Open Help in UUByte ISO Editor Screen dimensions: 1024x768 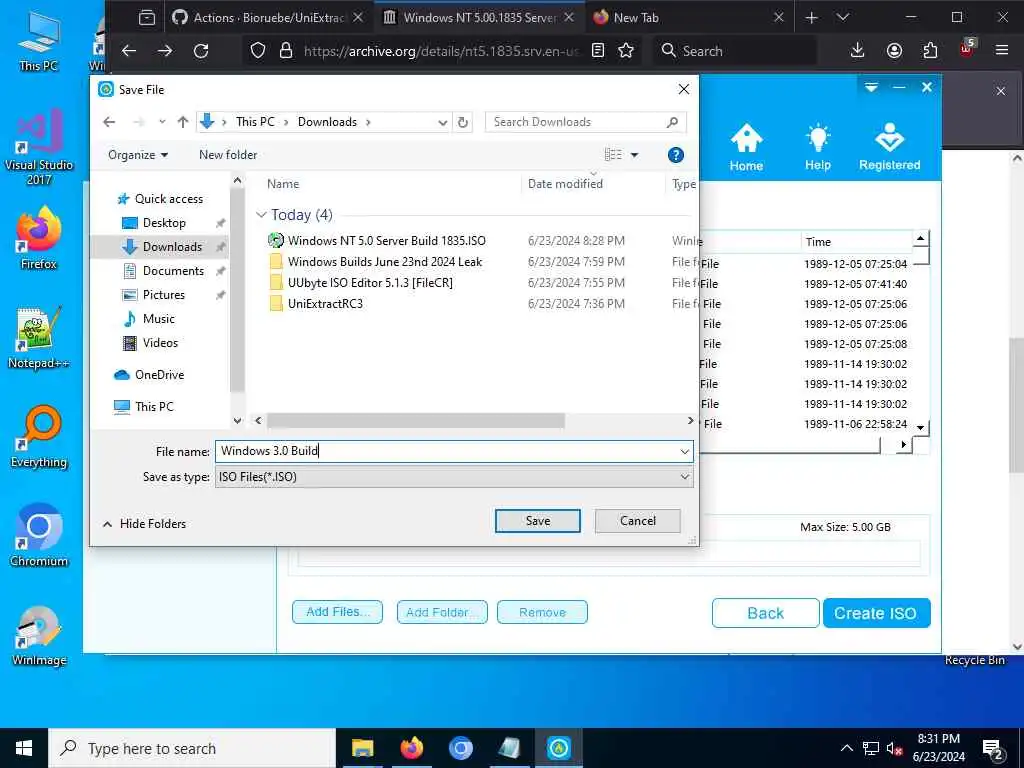point(818,148)
